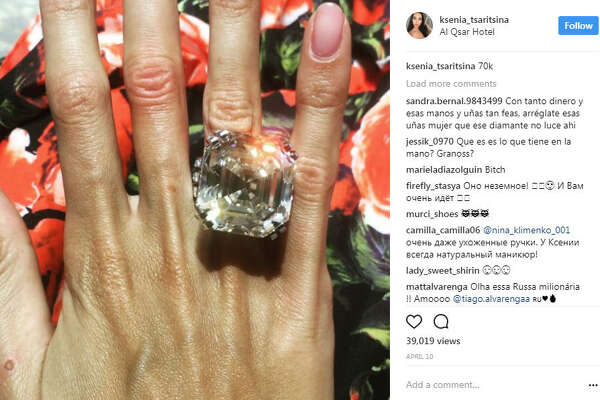Screen dimensions: 600x400
Task: View firefly_stasya profile
Action: coord(433,186)
